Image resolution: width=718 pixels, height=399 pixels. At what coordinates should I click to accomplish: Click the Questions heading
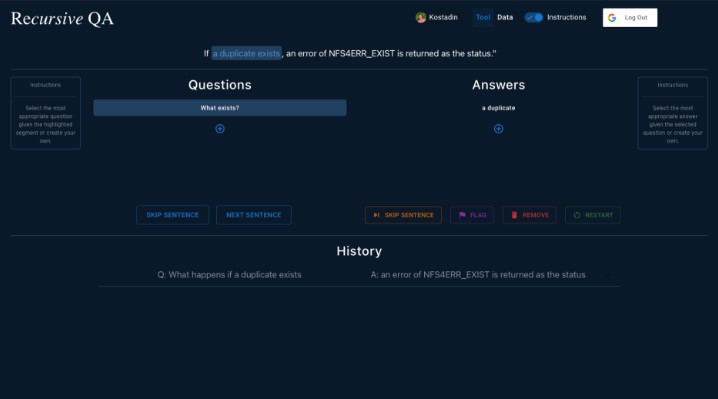(220, 85)
